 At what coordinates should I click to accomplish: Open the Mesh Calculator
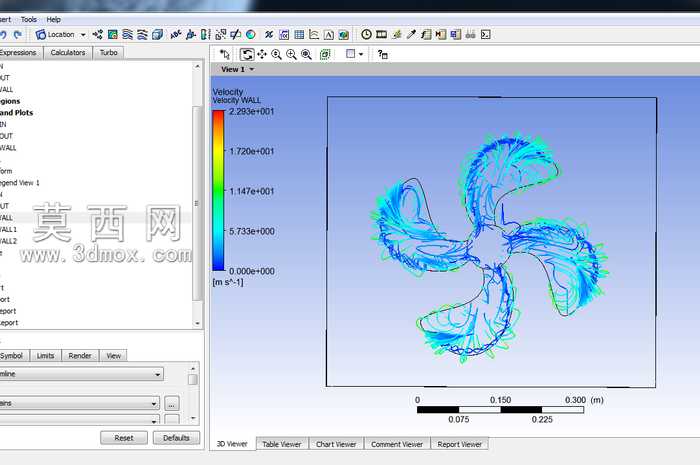coord(456,34)
